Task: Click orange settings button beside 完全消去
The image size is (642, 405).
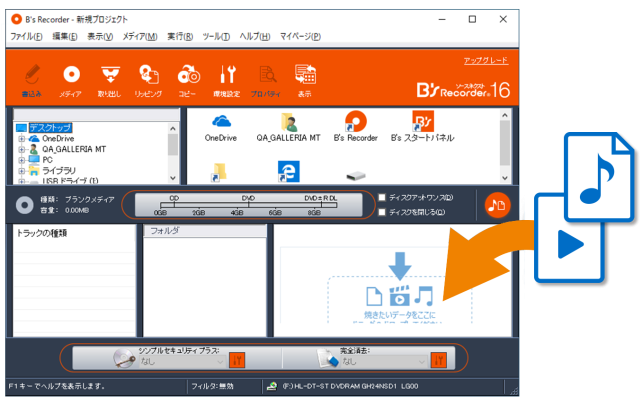Action: pyautogui.click(x=438, y=360)
